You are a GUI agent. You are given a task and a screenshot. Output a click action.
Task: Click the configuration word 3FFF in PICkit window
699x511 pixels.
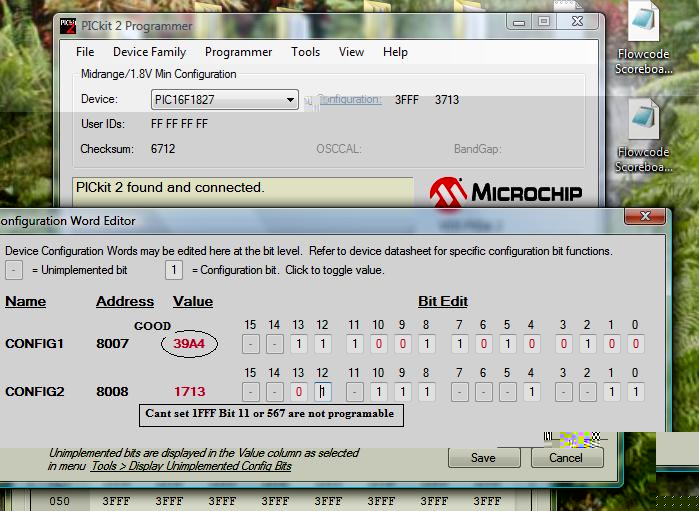407,99
